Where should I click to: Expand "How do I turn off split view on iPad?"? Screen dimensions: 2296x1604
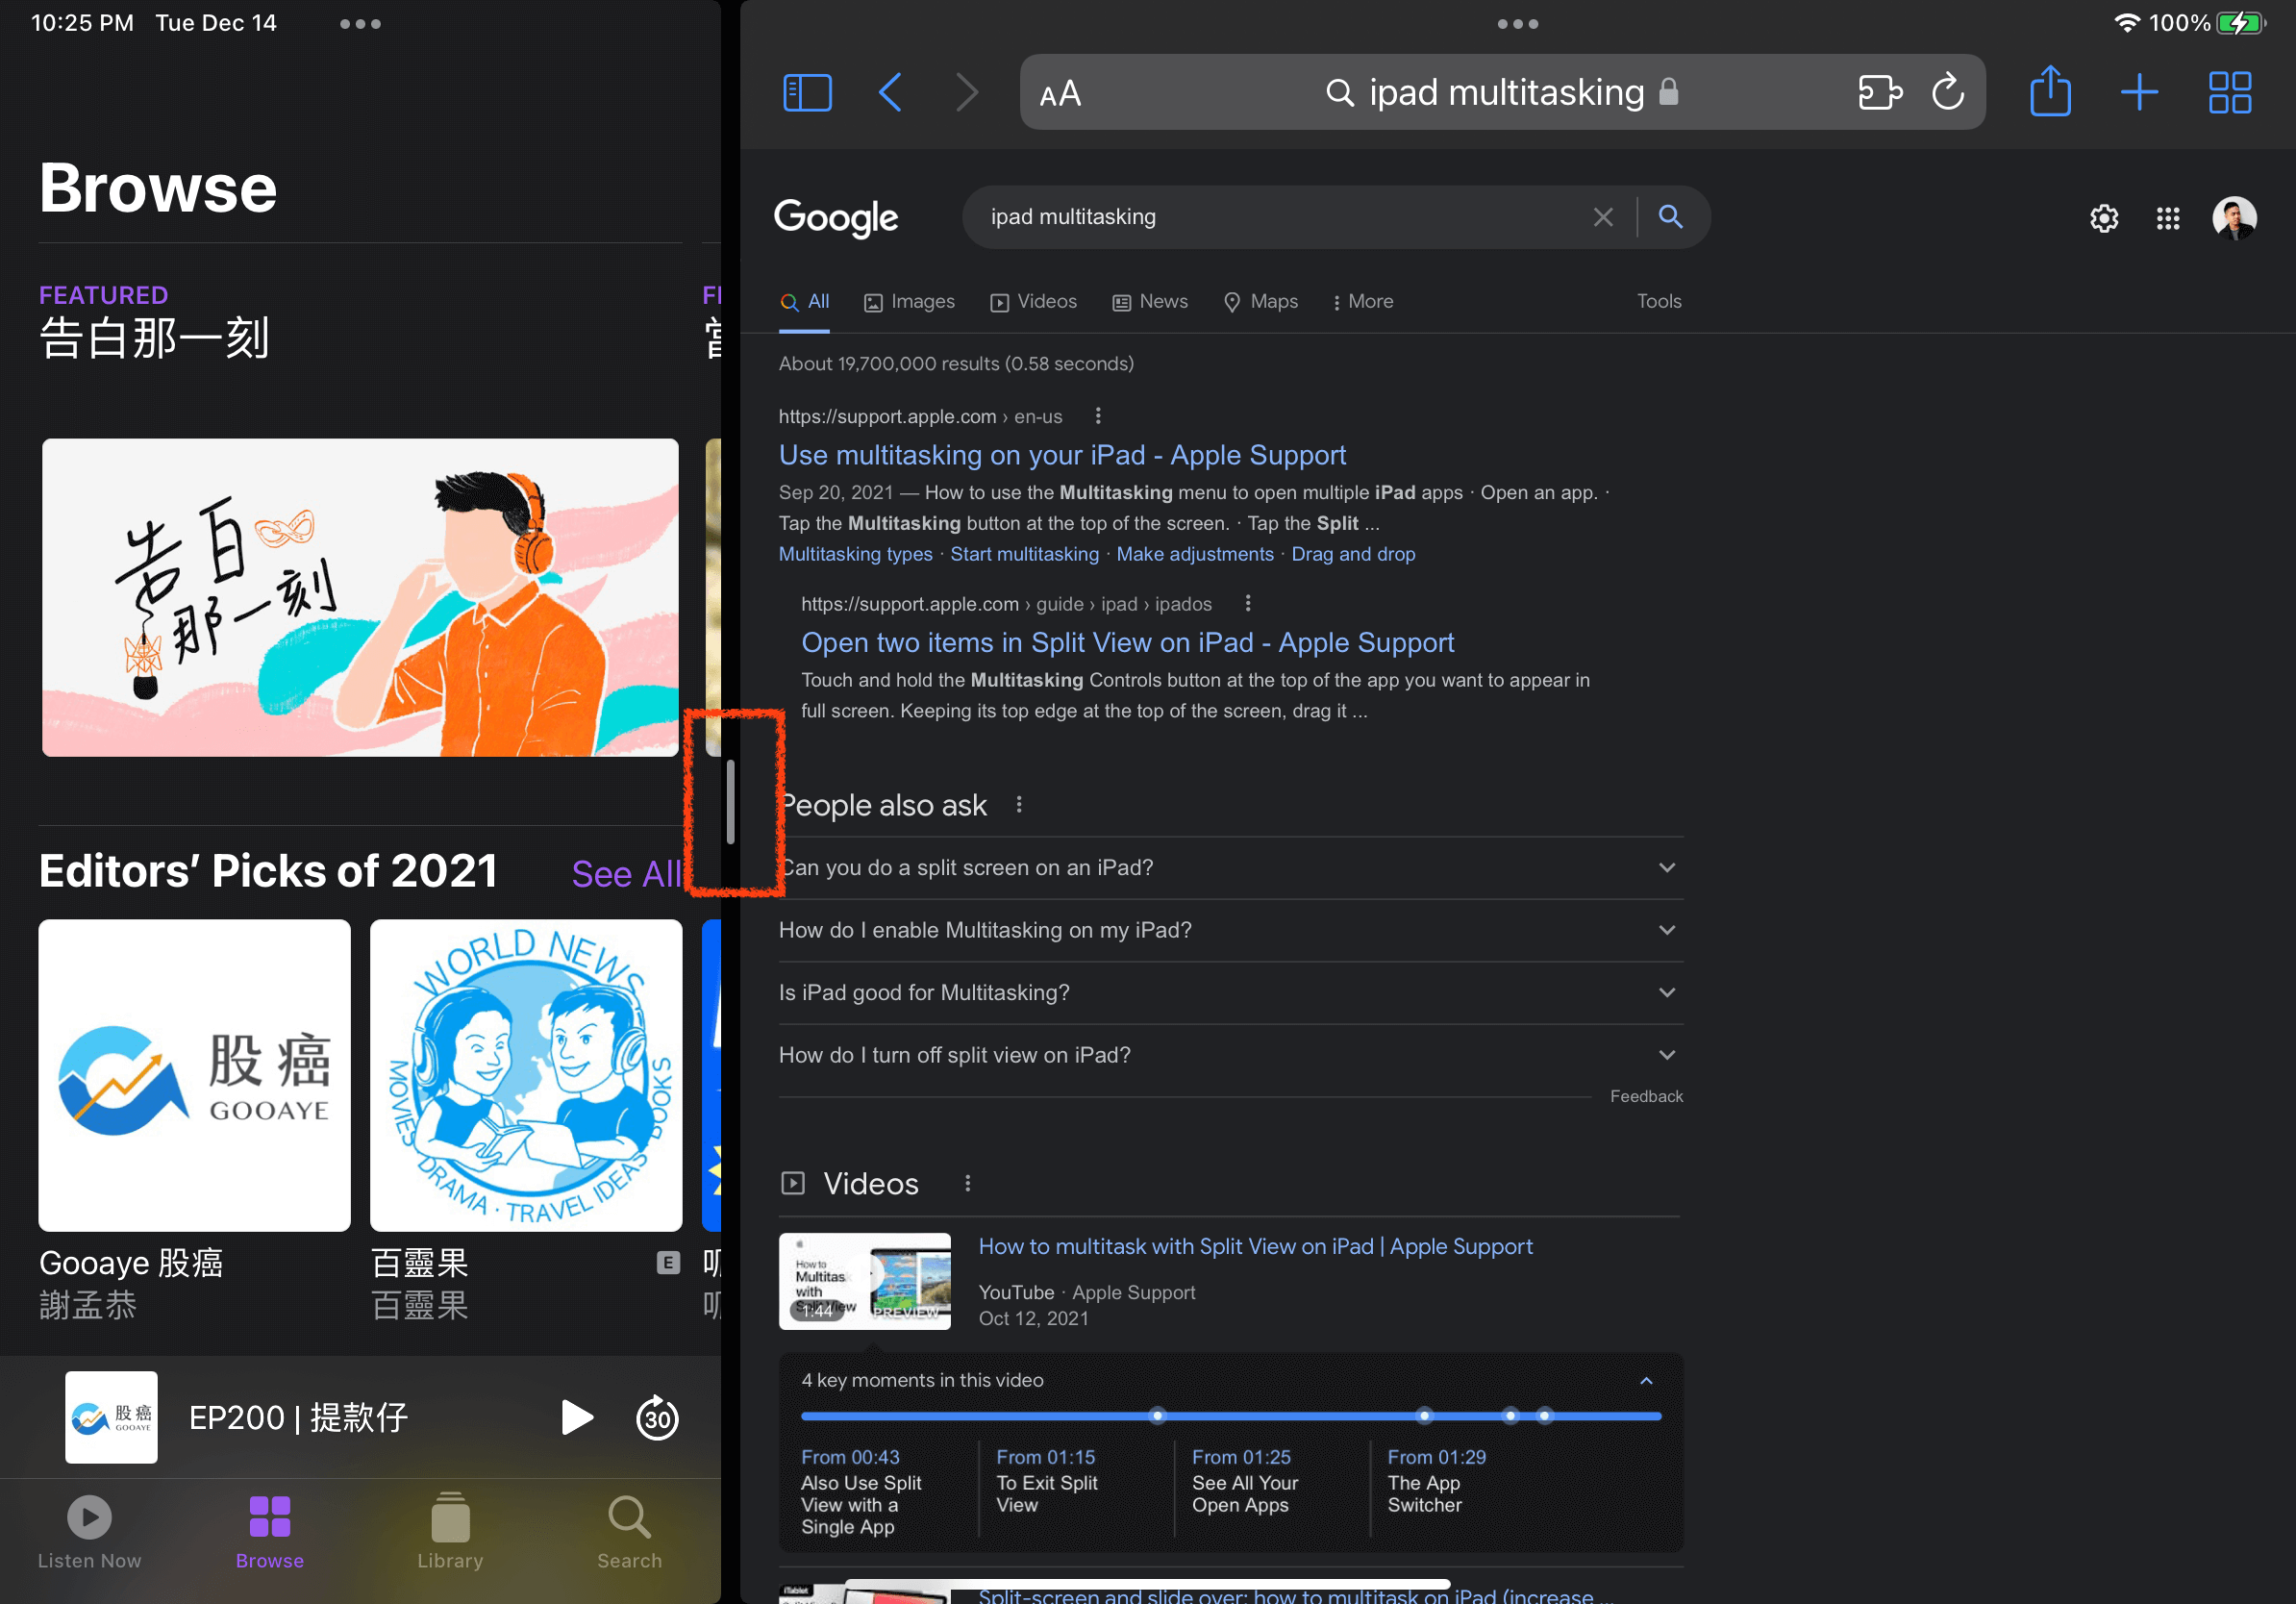pyautogui.click(x=1230, y=1055)
